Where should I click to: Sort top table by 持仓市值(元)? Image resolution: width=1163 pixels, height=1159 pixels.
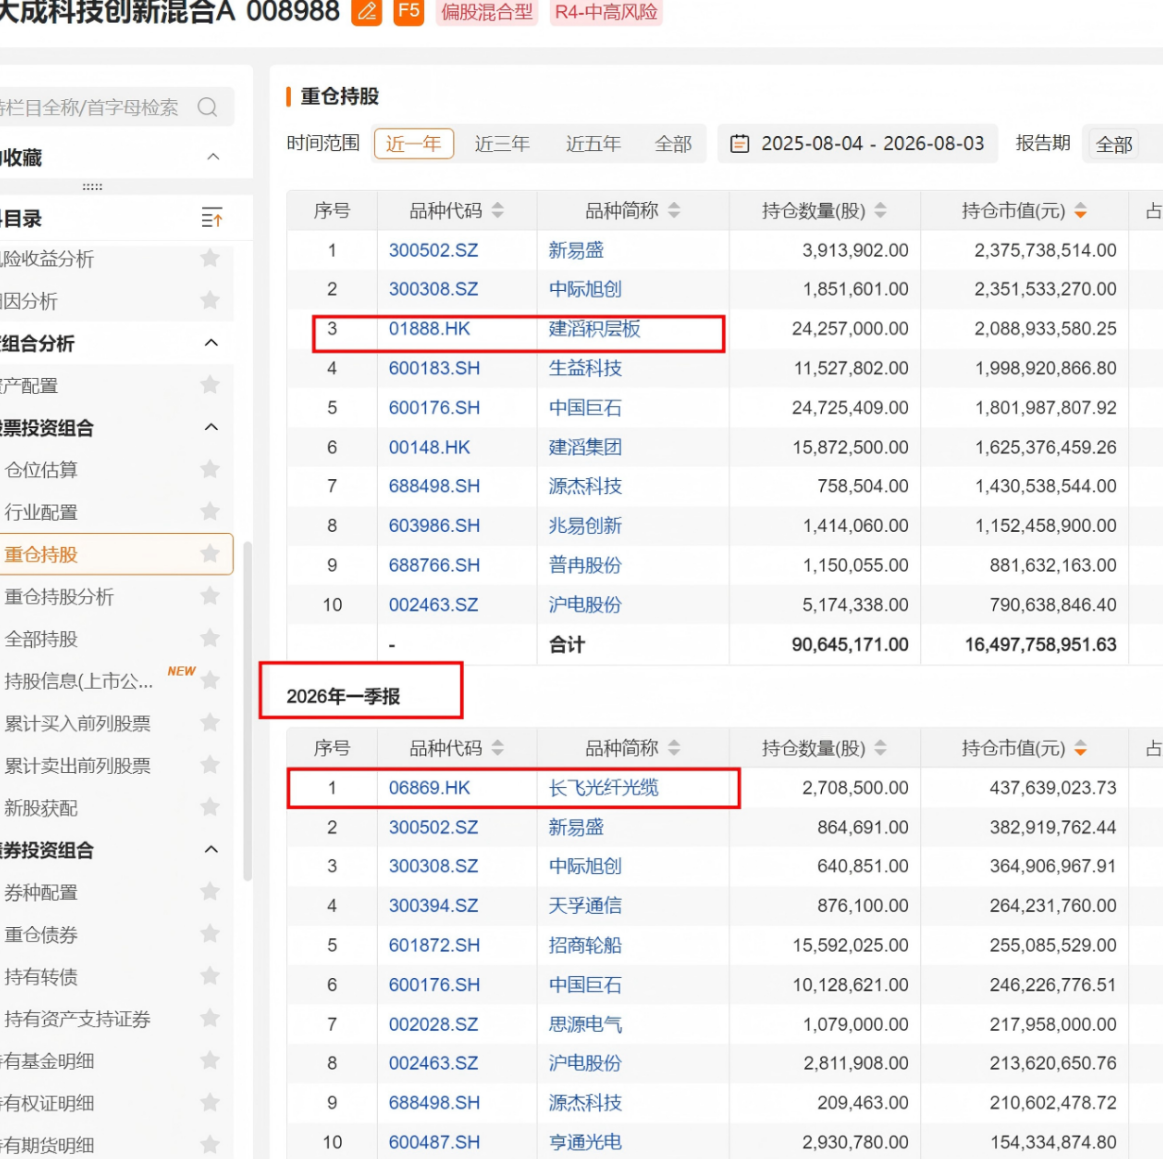click(1081, 211)
